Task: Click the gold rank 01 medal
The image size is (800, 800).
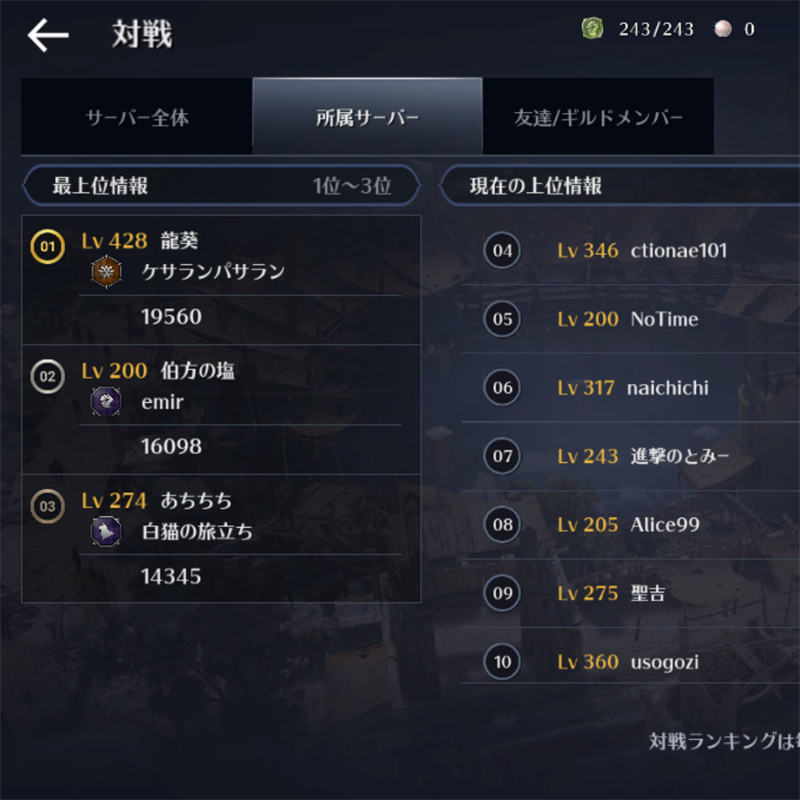Action: point(47,246)
